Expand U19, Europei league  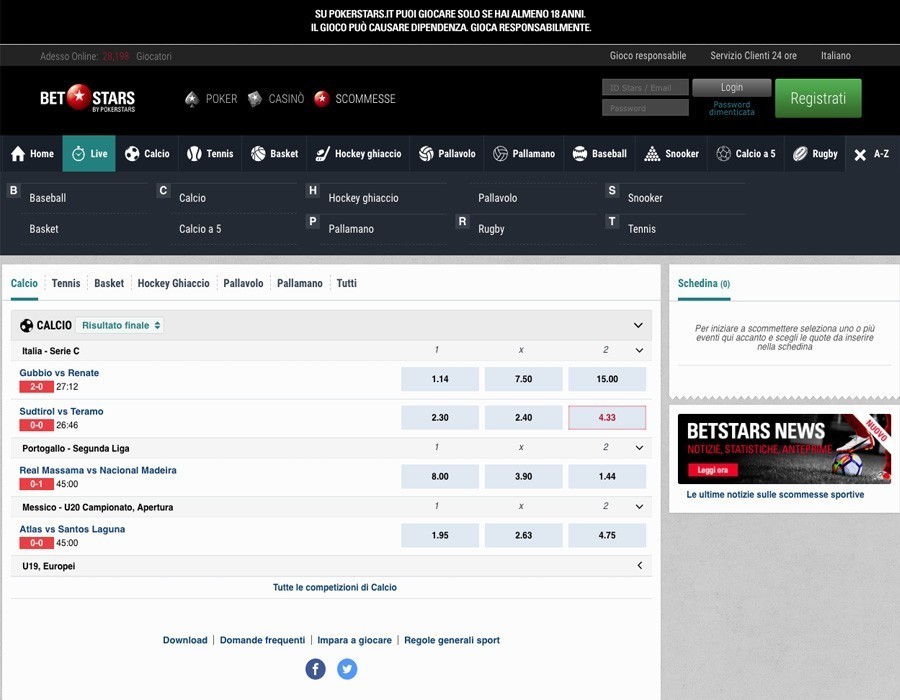click(639, 566)
